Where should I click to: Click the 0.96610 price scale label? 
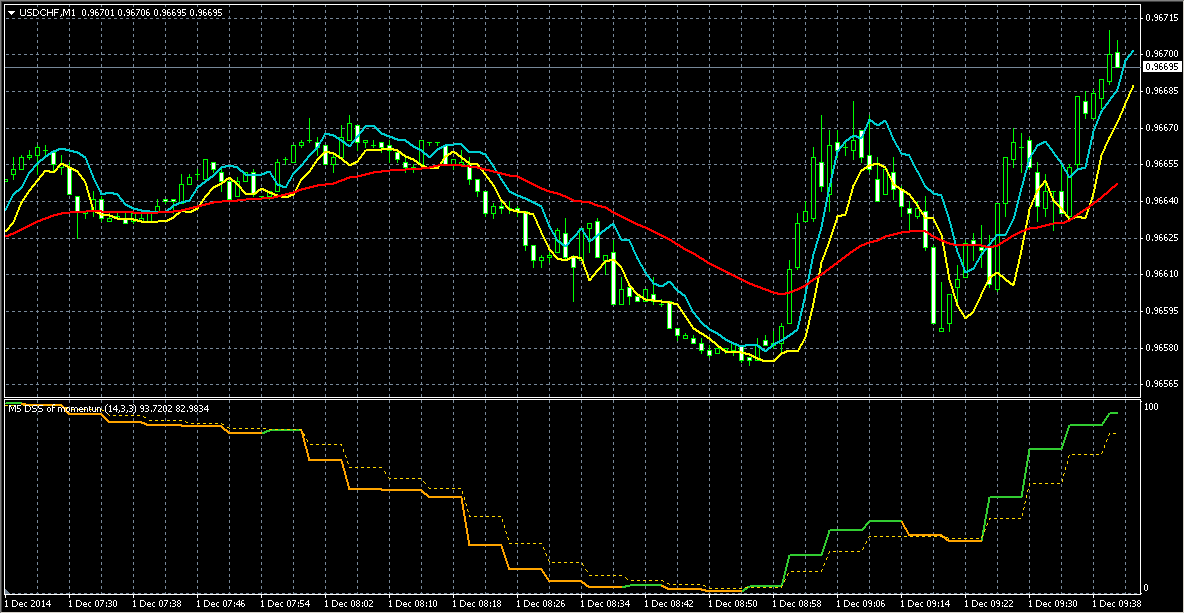pos(1161,274)
